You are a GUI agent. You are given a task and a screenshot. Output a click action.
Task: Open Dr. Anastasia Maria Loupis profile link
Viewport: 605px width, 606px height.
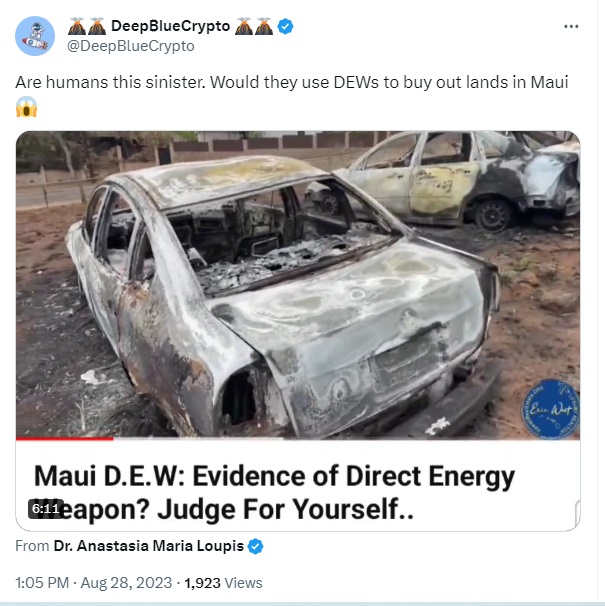(148, 546)
